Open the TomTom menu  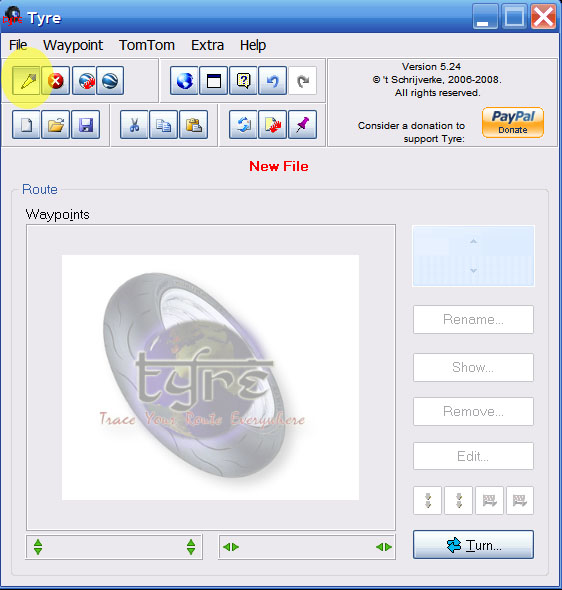[x=147, y=45]
